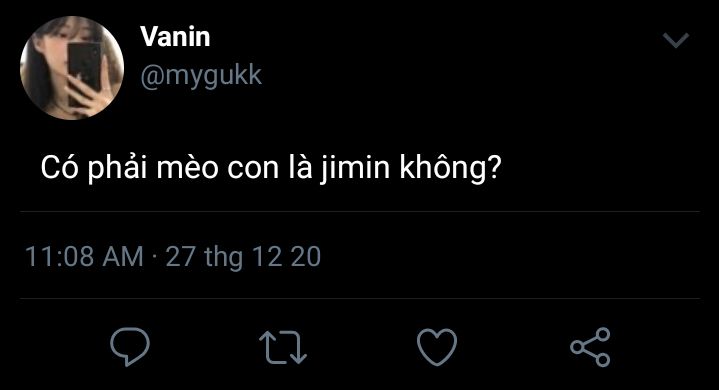Viewport: 719px width, 390px height.
Task: Retweet the post with the arrows icon
Action: pos(283,347)
